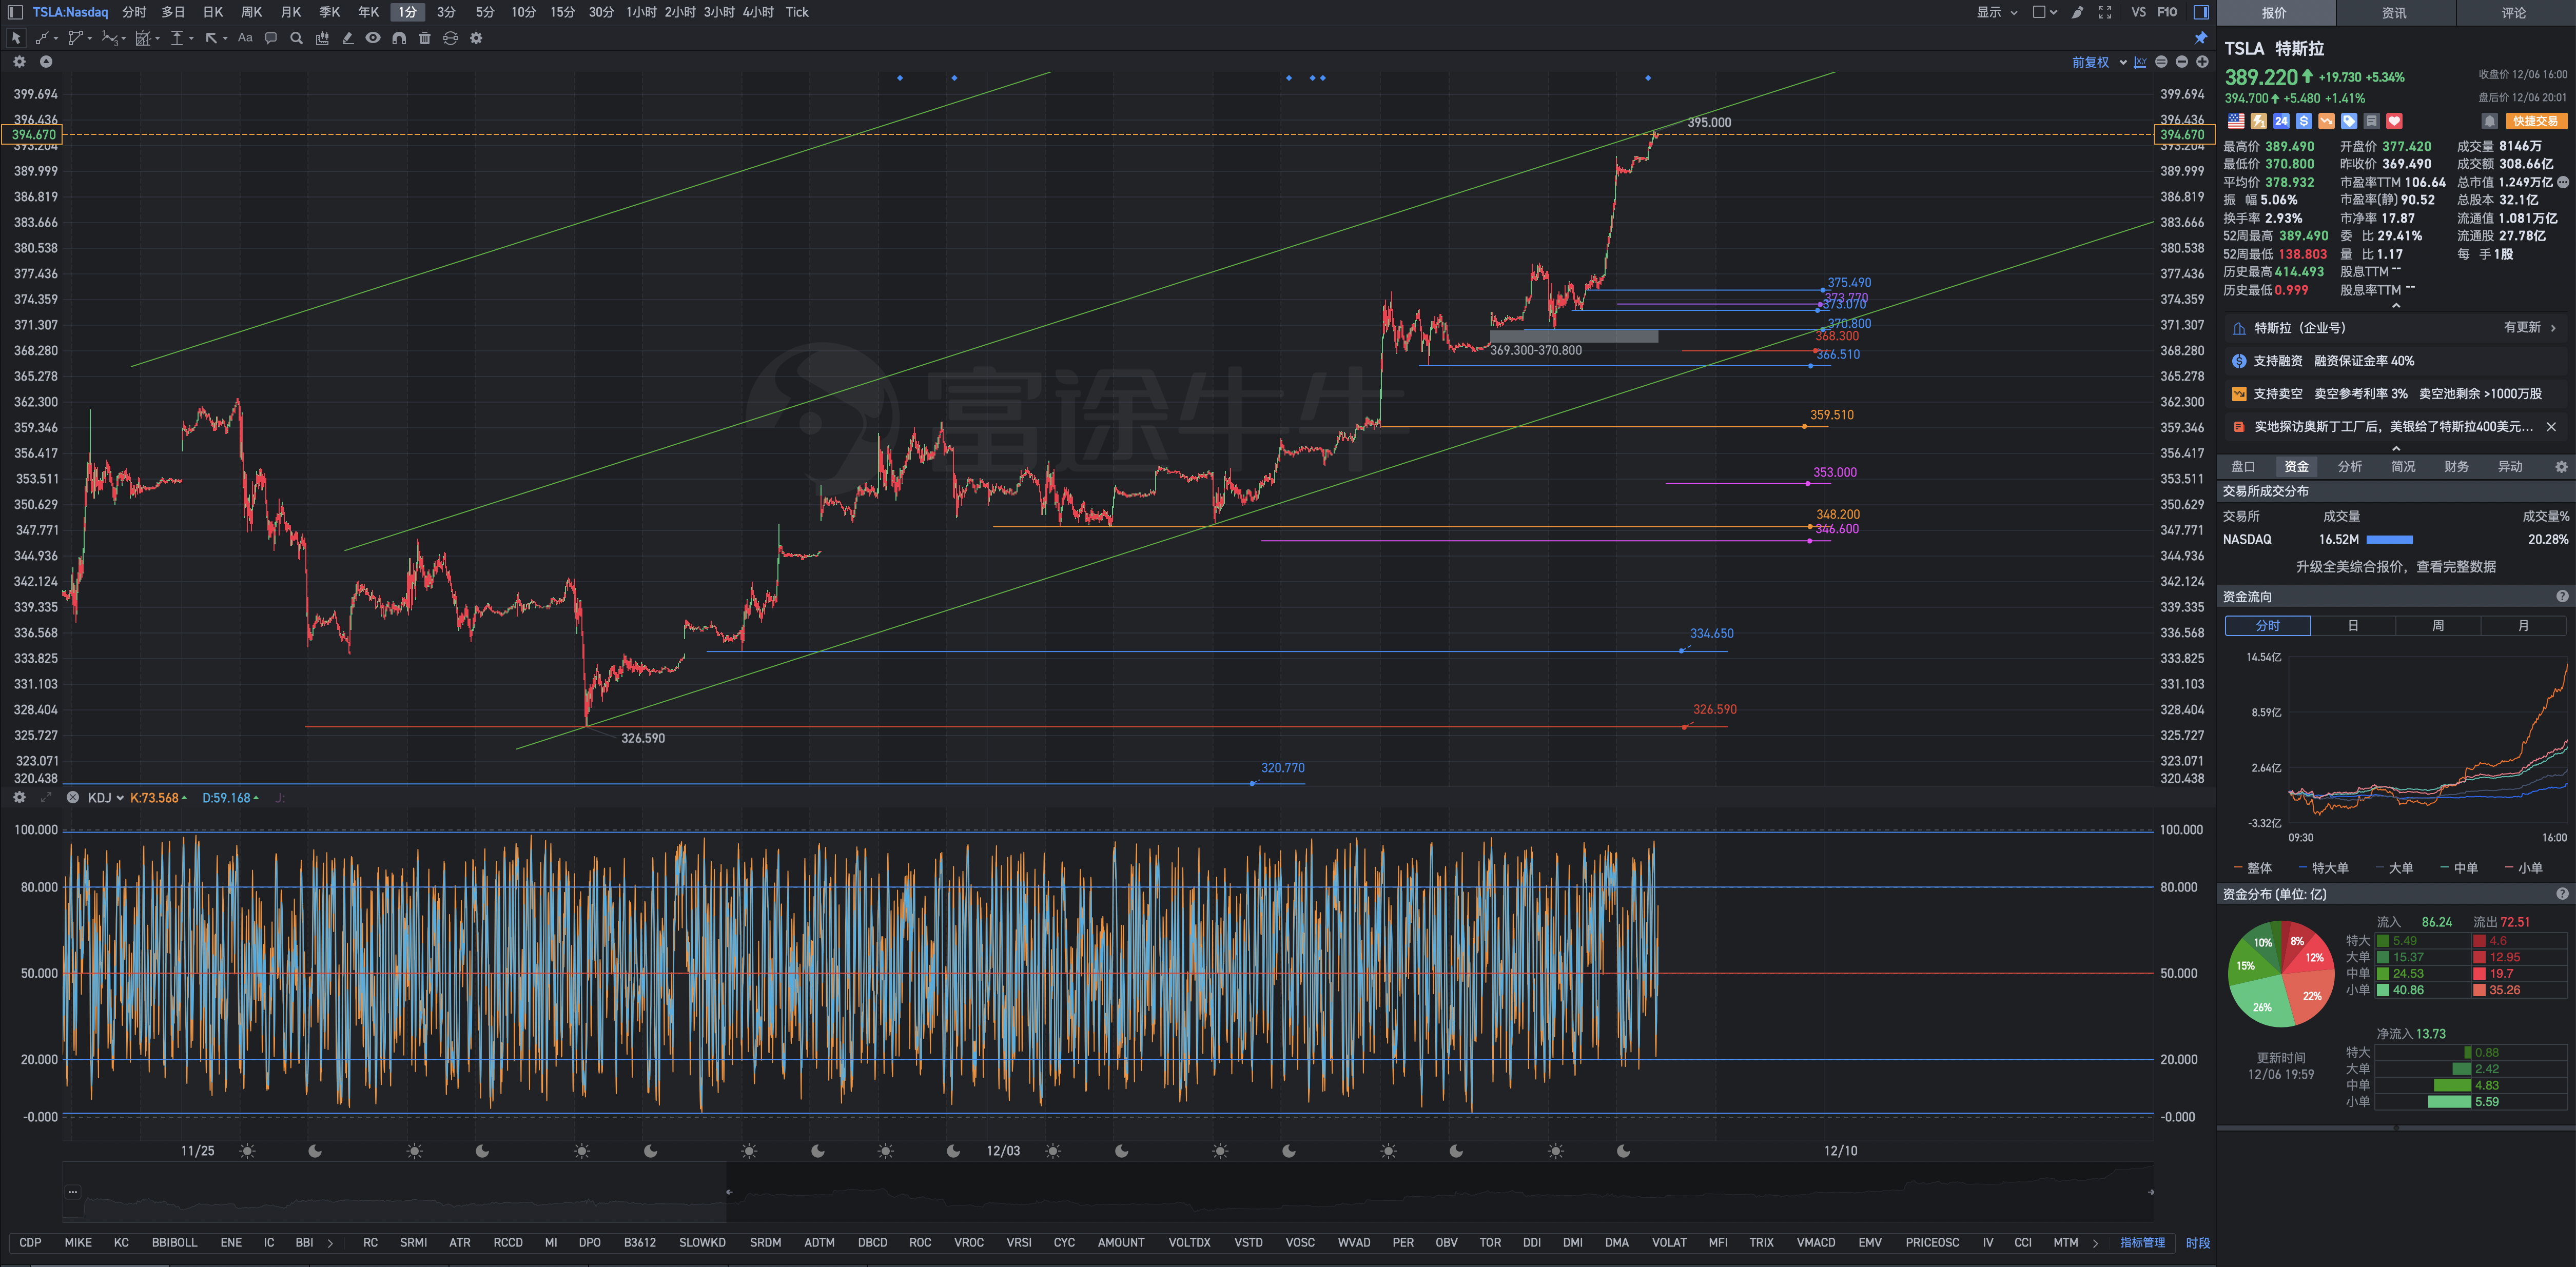Image resolution: width=2576 pixels, height=1267 pixels.
Task: Click the Aa text annotation tool
Action: pyautogui.click(x=245, y=38)
